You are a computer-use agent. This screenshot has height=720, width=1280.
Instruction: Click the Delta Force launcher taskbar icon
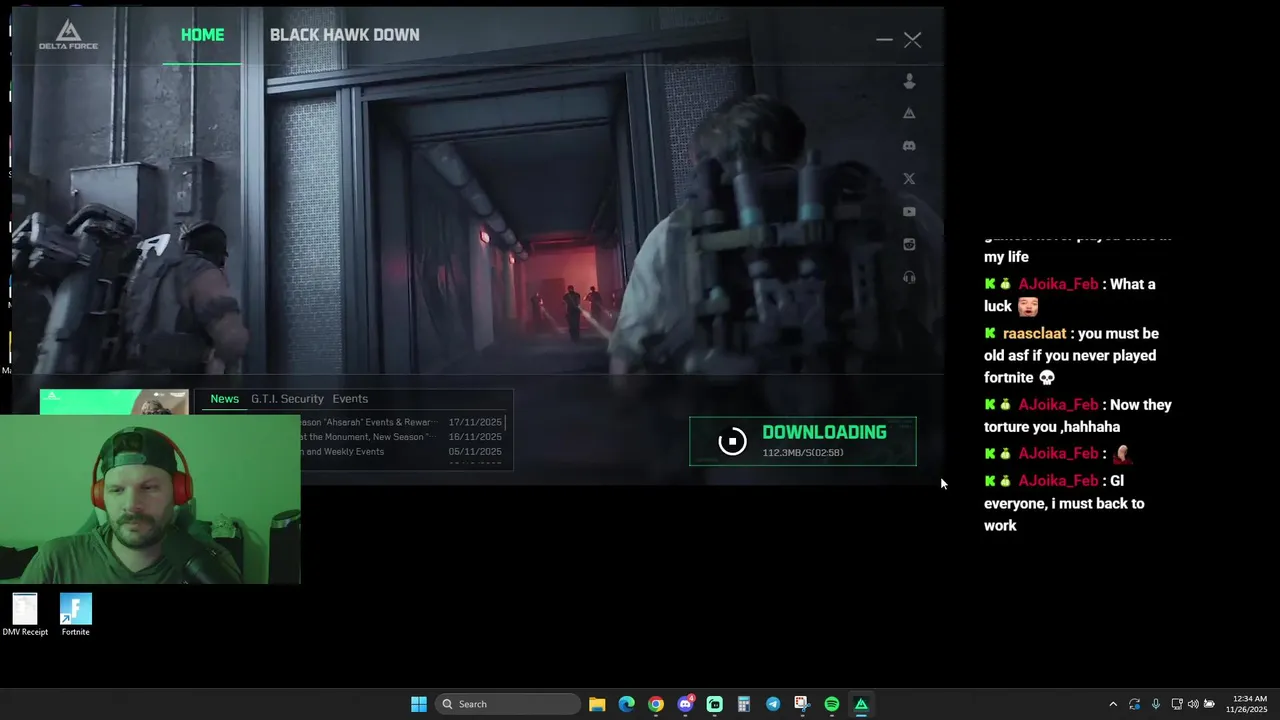[861, 704]
